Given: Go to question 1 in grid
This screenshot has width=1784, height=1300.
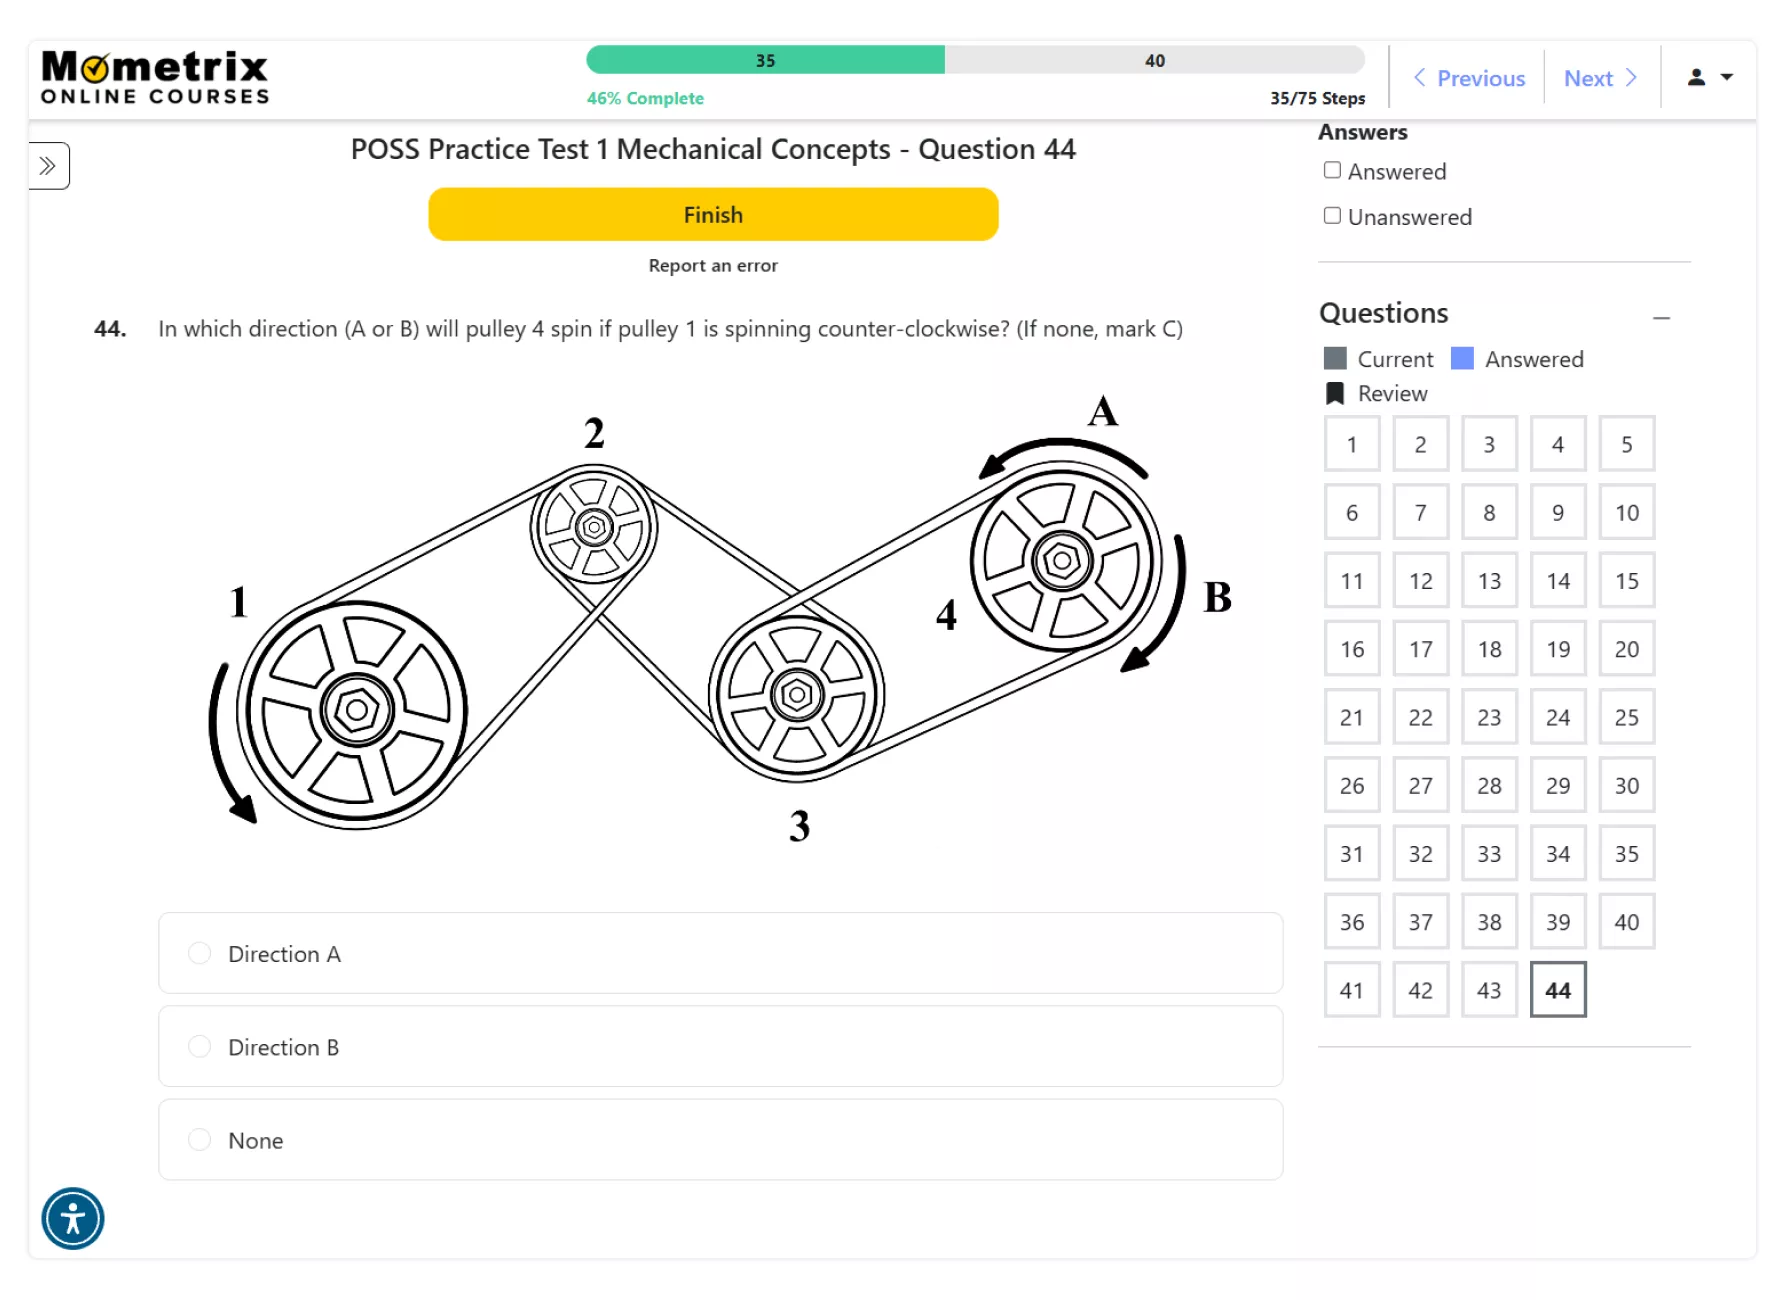Looking at the screenshot, I should pyautogui.click(x=1352, y=444).
